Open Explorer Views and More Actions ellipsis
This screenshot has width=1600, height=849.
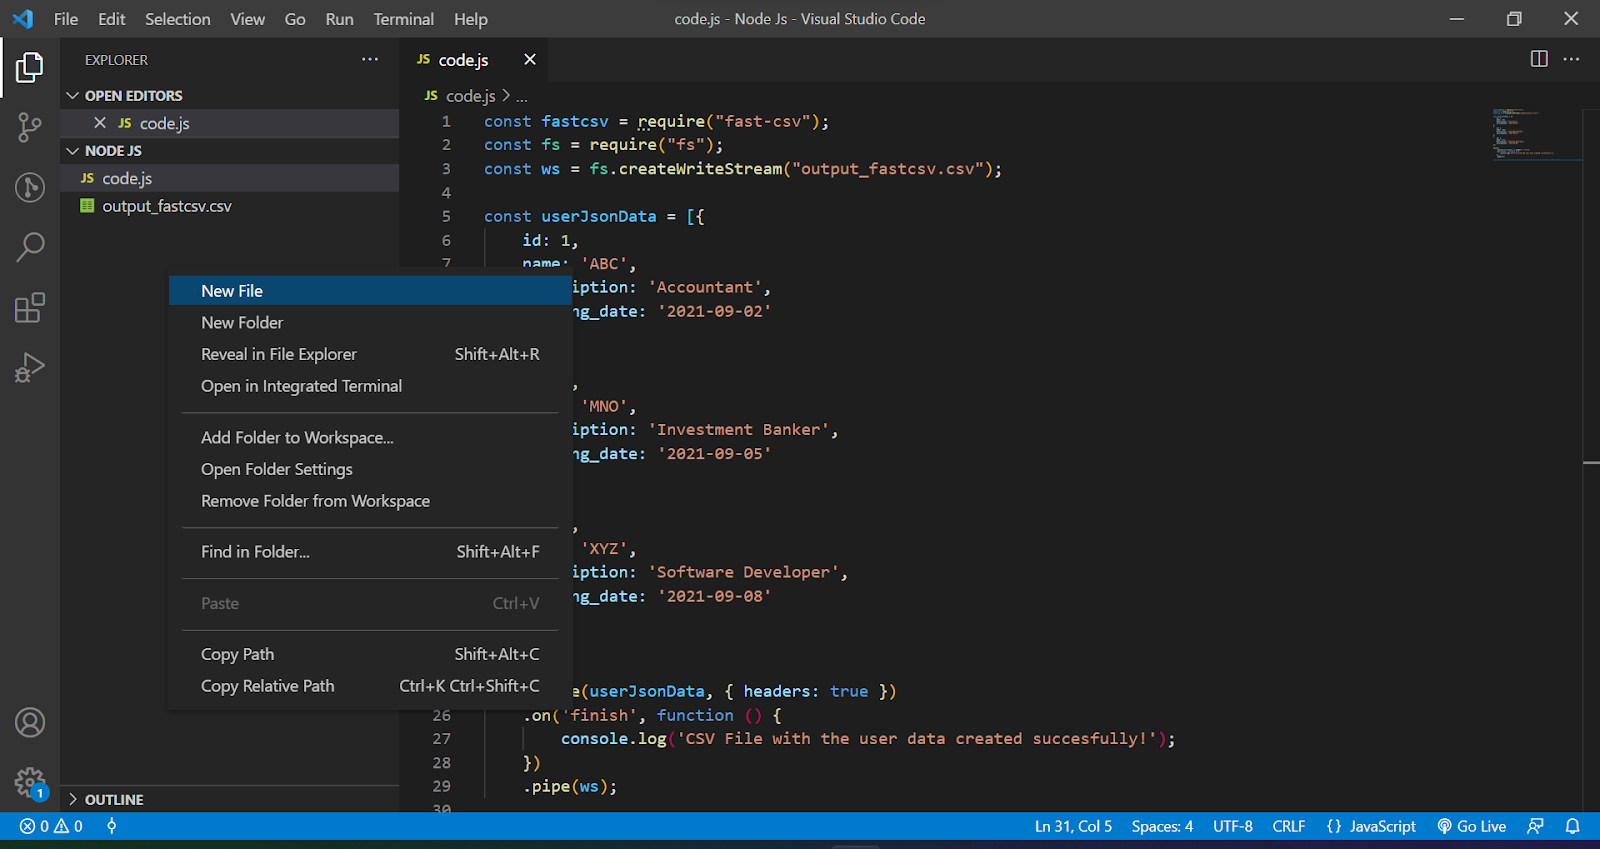coord(370,59)
